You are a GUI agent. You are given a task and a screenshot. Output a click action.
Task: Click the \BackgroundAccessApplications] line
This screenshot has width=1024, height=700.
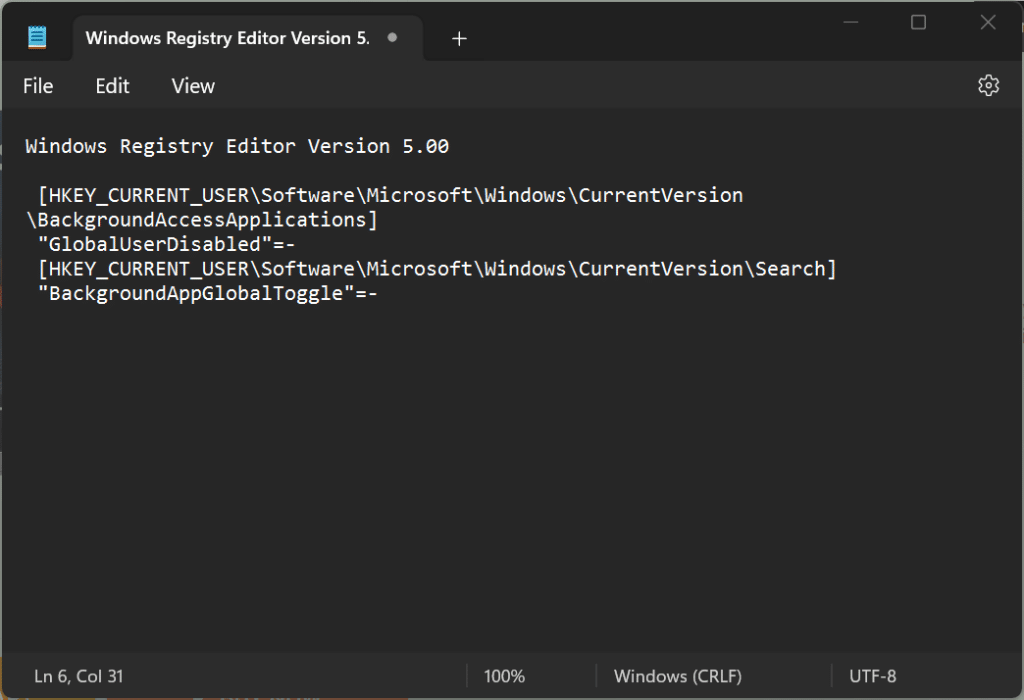[202, 220]
